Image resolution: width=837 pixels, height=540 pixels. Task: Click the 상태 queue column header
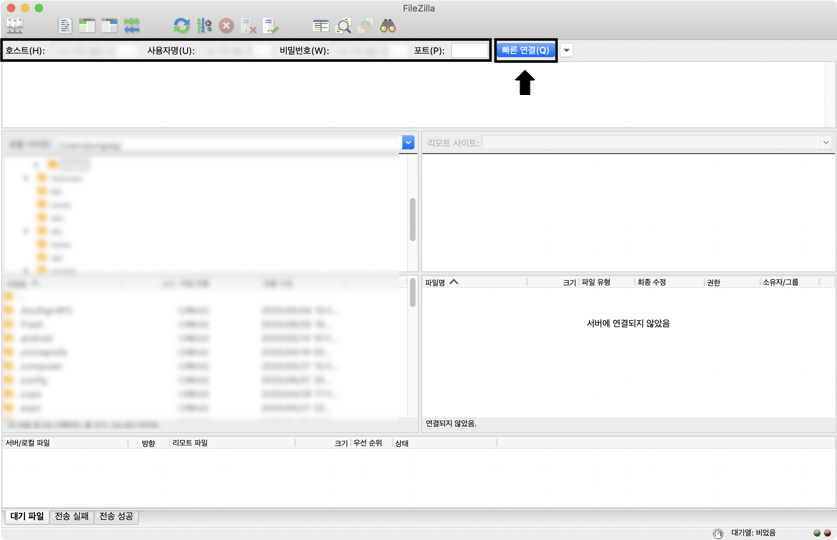coord(445,443)
